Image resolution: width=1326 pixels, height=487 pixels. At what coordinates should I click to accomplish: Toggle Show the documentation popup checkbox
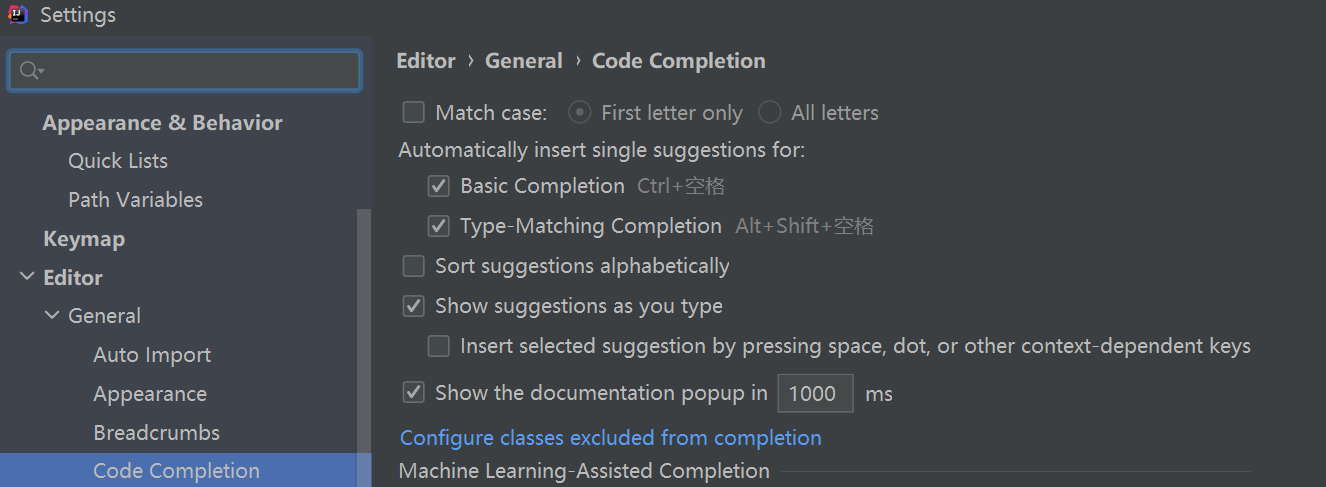click(414, 392)
